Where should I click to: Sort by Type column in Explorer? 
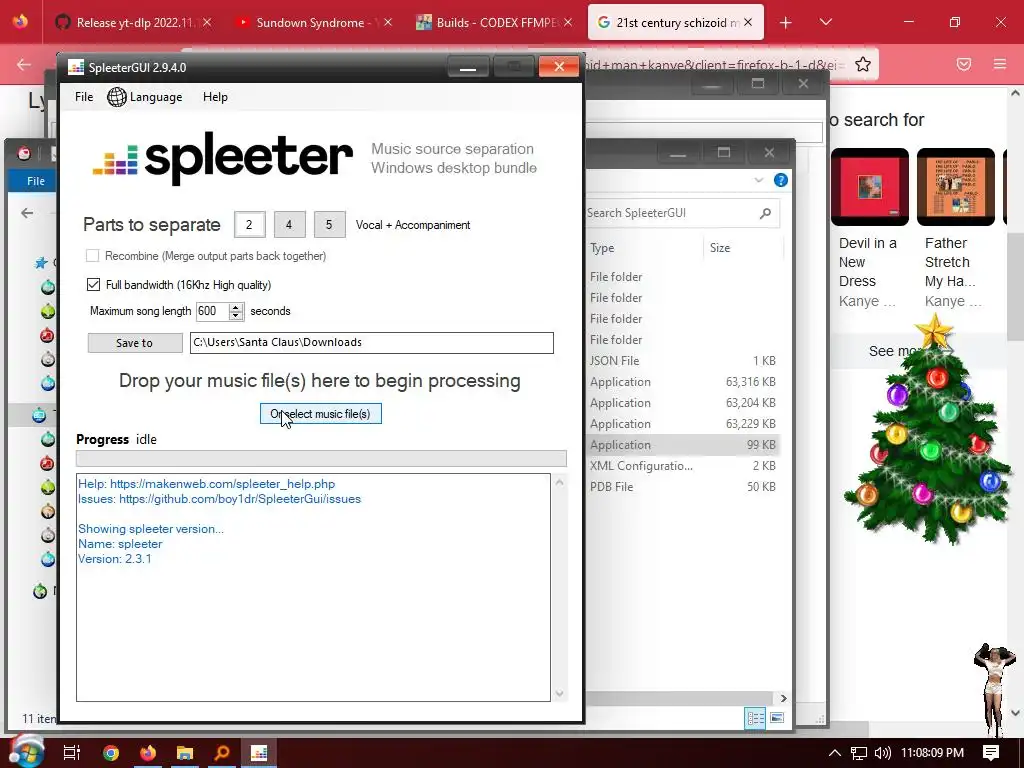tap(602, 248)
